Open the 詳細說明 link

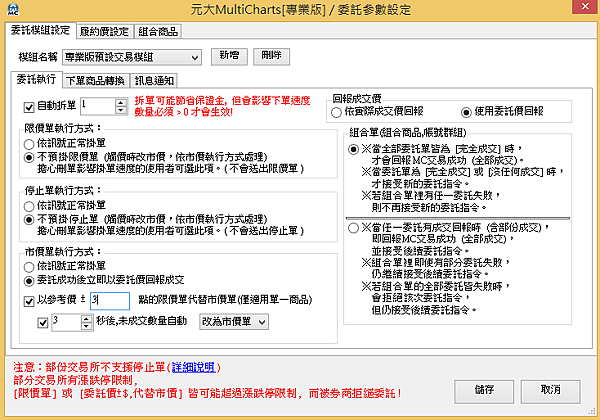tap(193, 368)
